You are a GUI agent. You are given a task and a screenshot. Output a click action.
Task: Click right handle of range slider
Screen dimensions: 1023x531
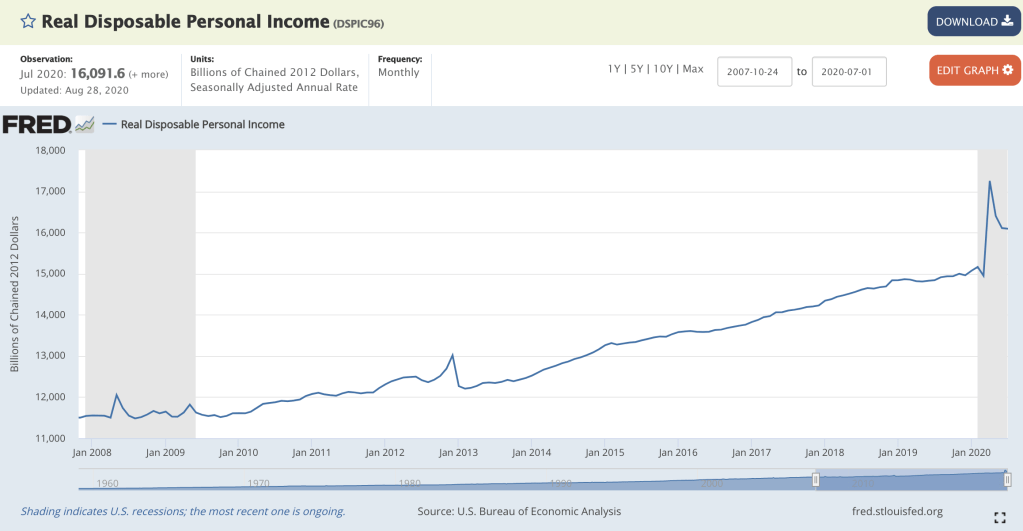tap(1007, 481)
